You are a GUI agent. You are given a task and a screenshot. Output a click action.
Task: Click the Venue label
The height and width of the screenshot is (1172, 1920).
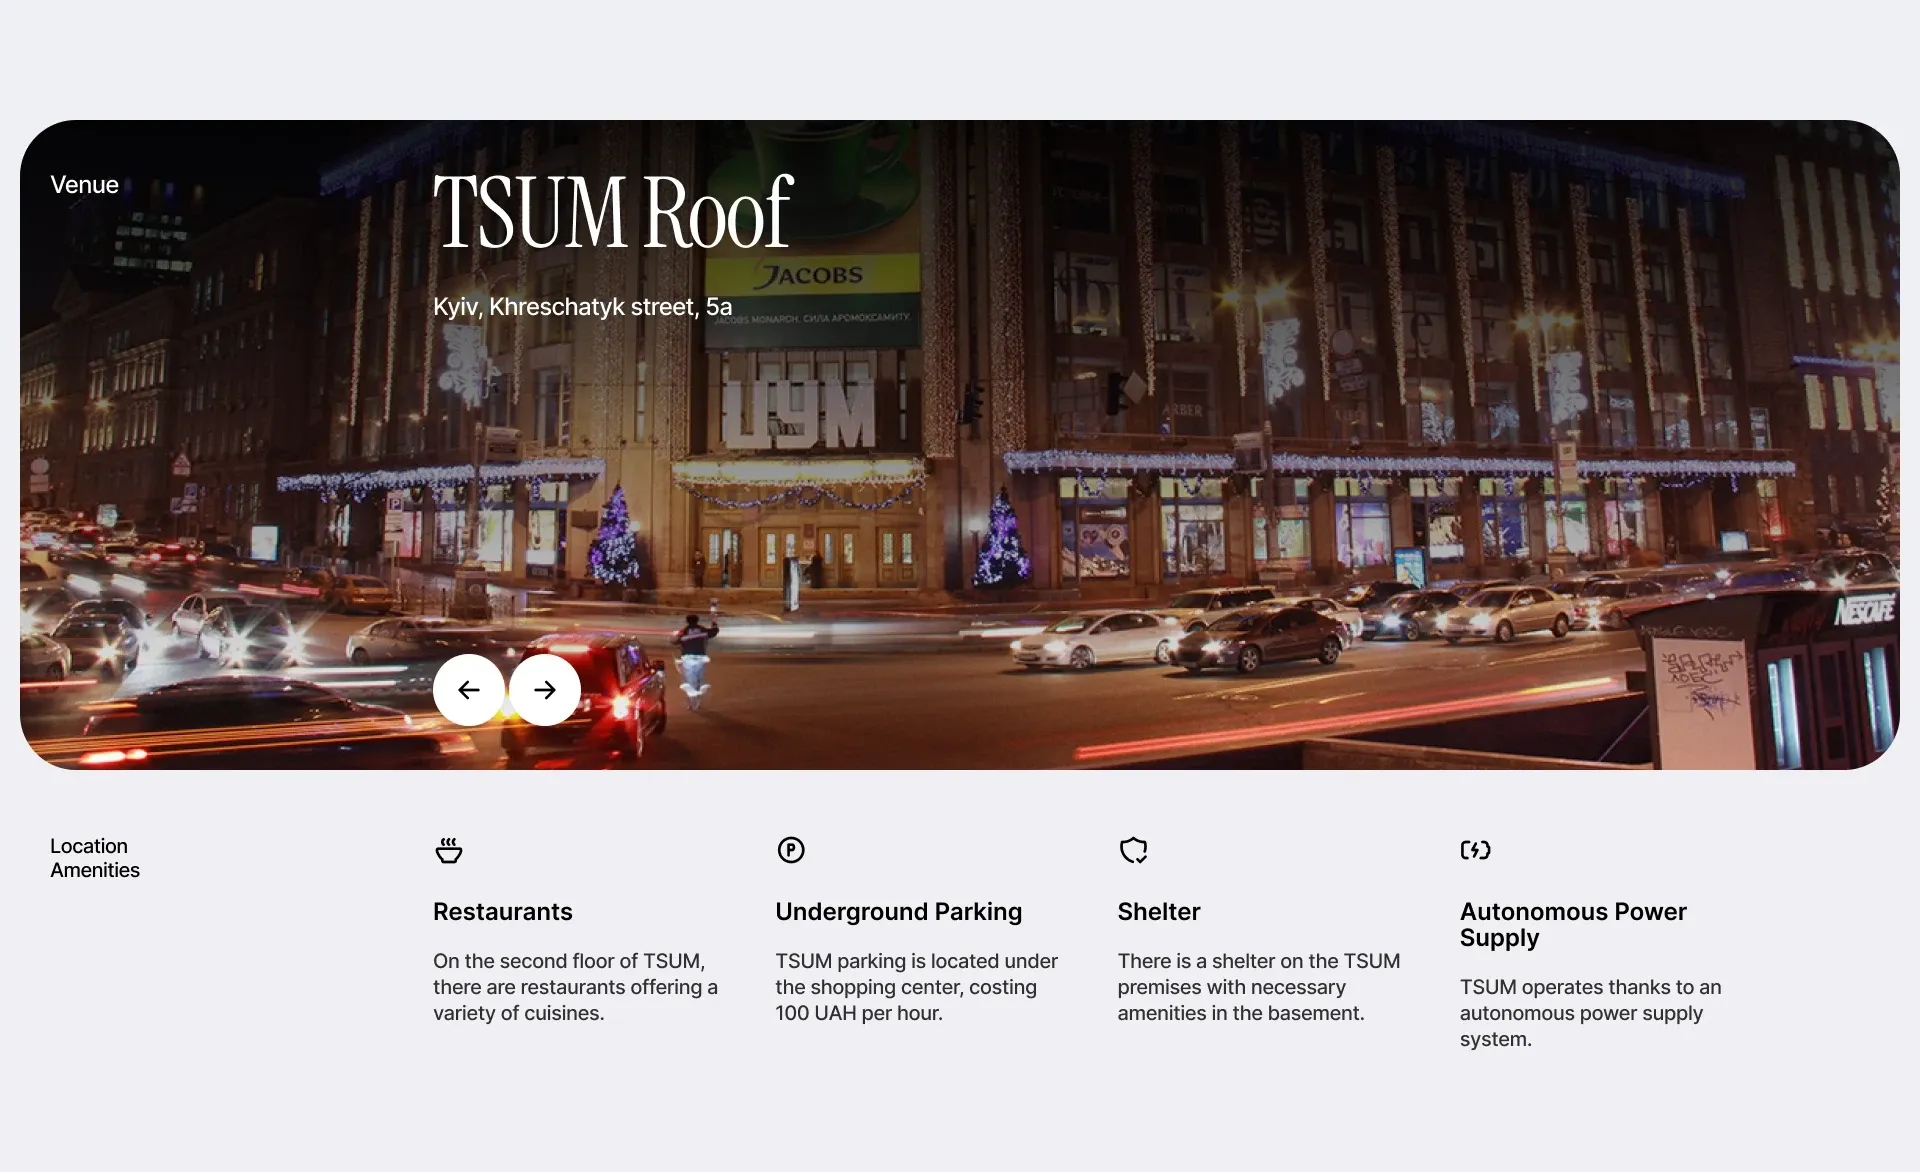coord(84,185)
